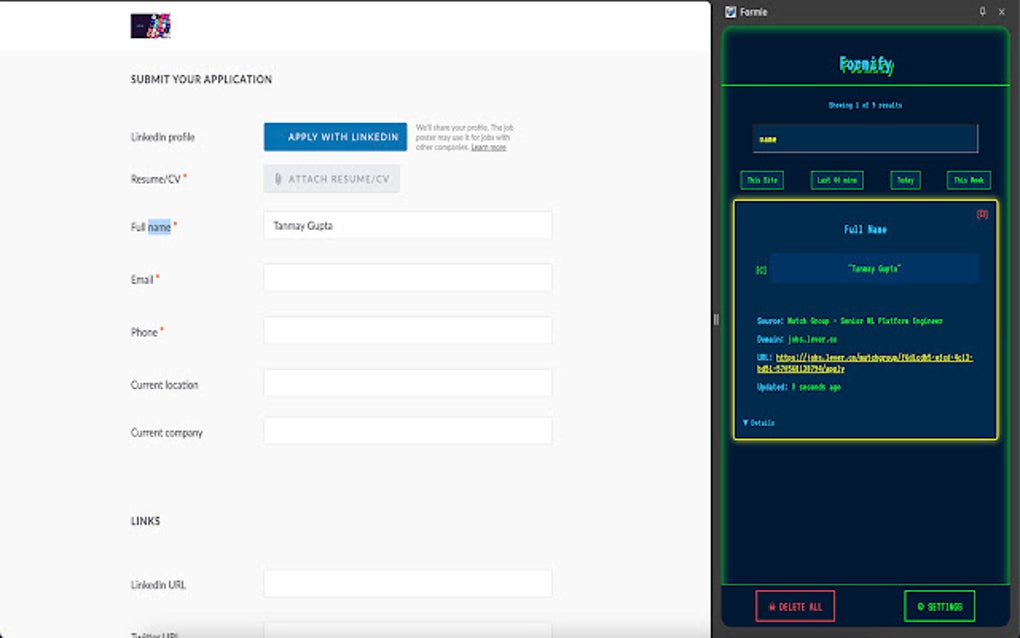Image resolution: width=1020 pixels, height=638 pixels.
Task: Click the [C] copy marker beside the Tanmay Gupta value
Action: point(760,270)
